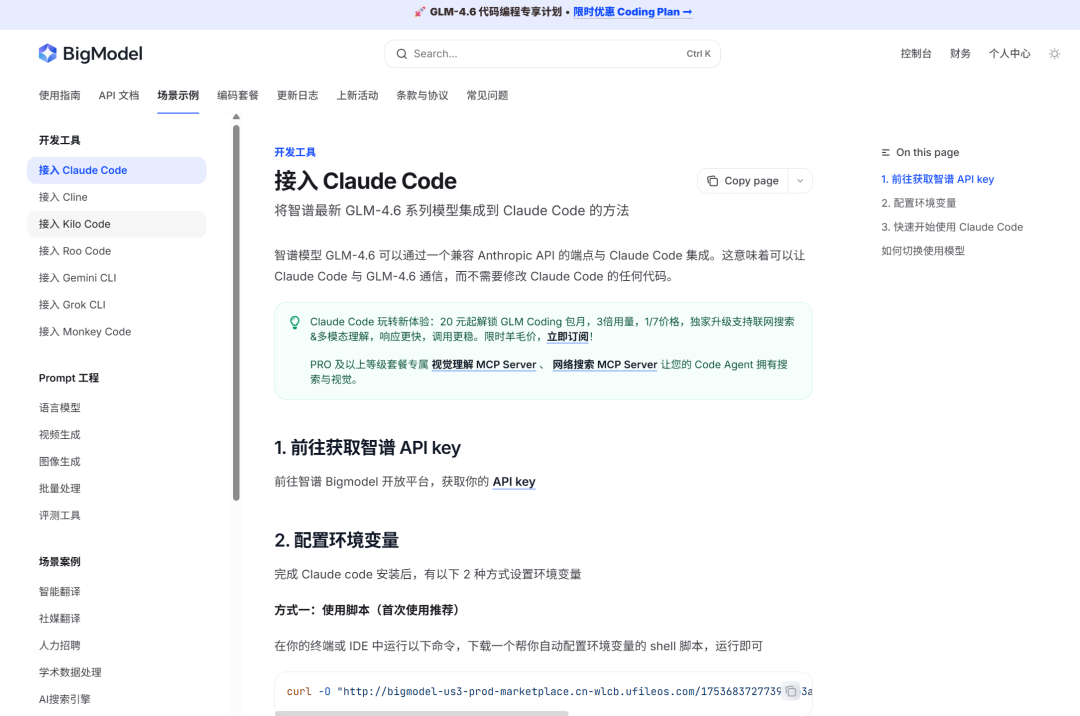This screenshot has width=1080, height=716.
Task: Click the On this page list icon
Action: tap(886, 152)
